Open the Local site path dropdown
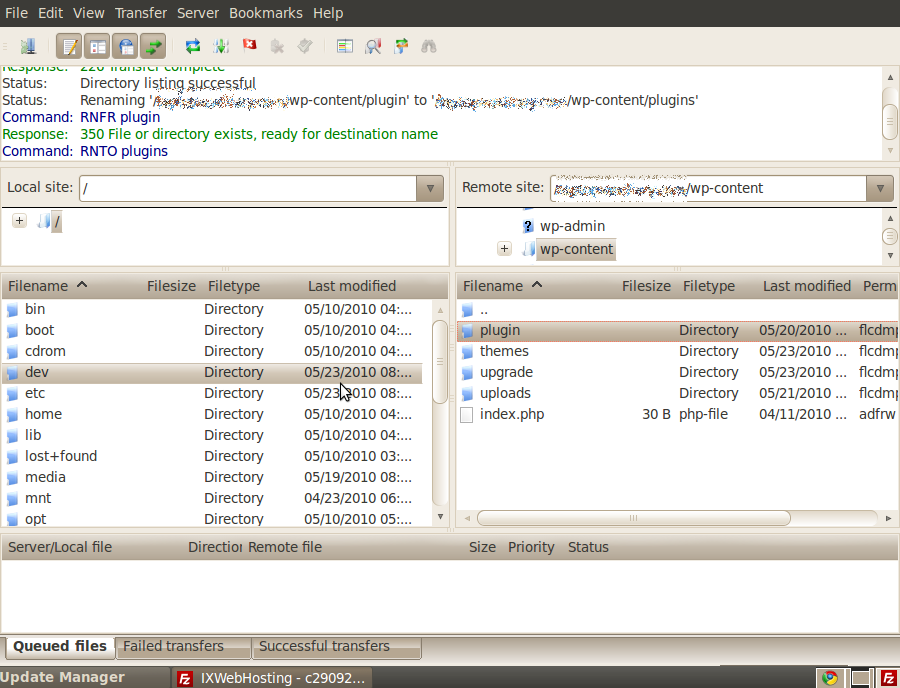This screenshot has width=900, height=688. pyautogui.click(x=430, y=188)
